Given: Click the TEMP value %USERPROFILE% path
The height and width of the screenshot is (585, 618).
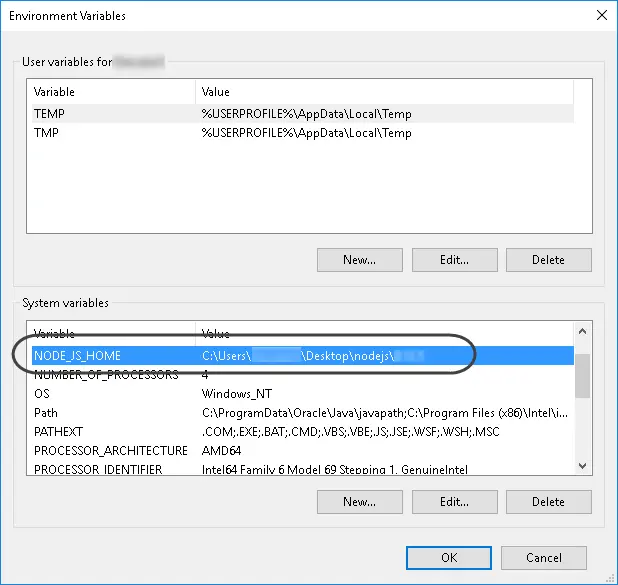Looking at the screenshot, I should 307,114.
